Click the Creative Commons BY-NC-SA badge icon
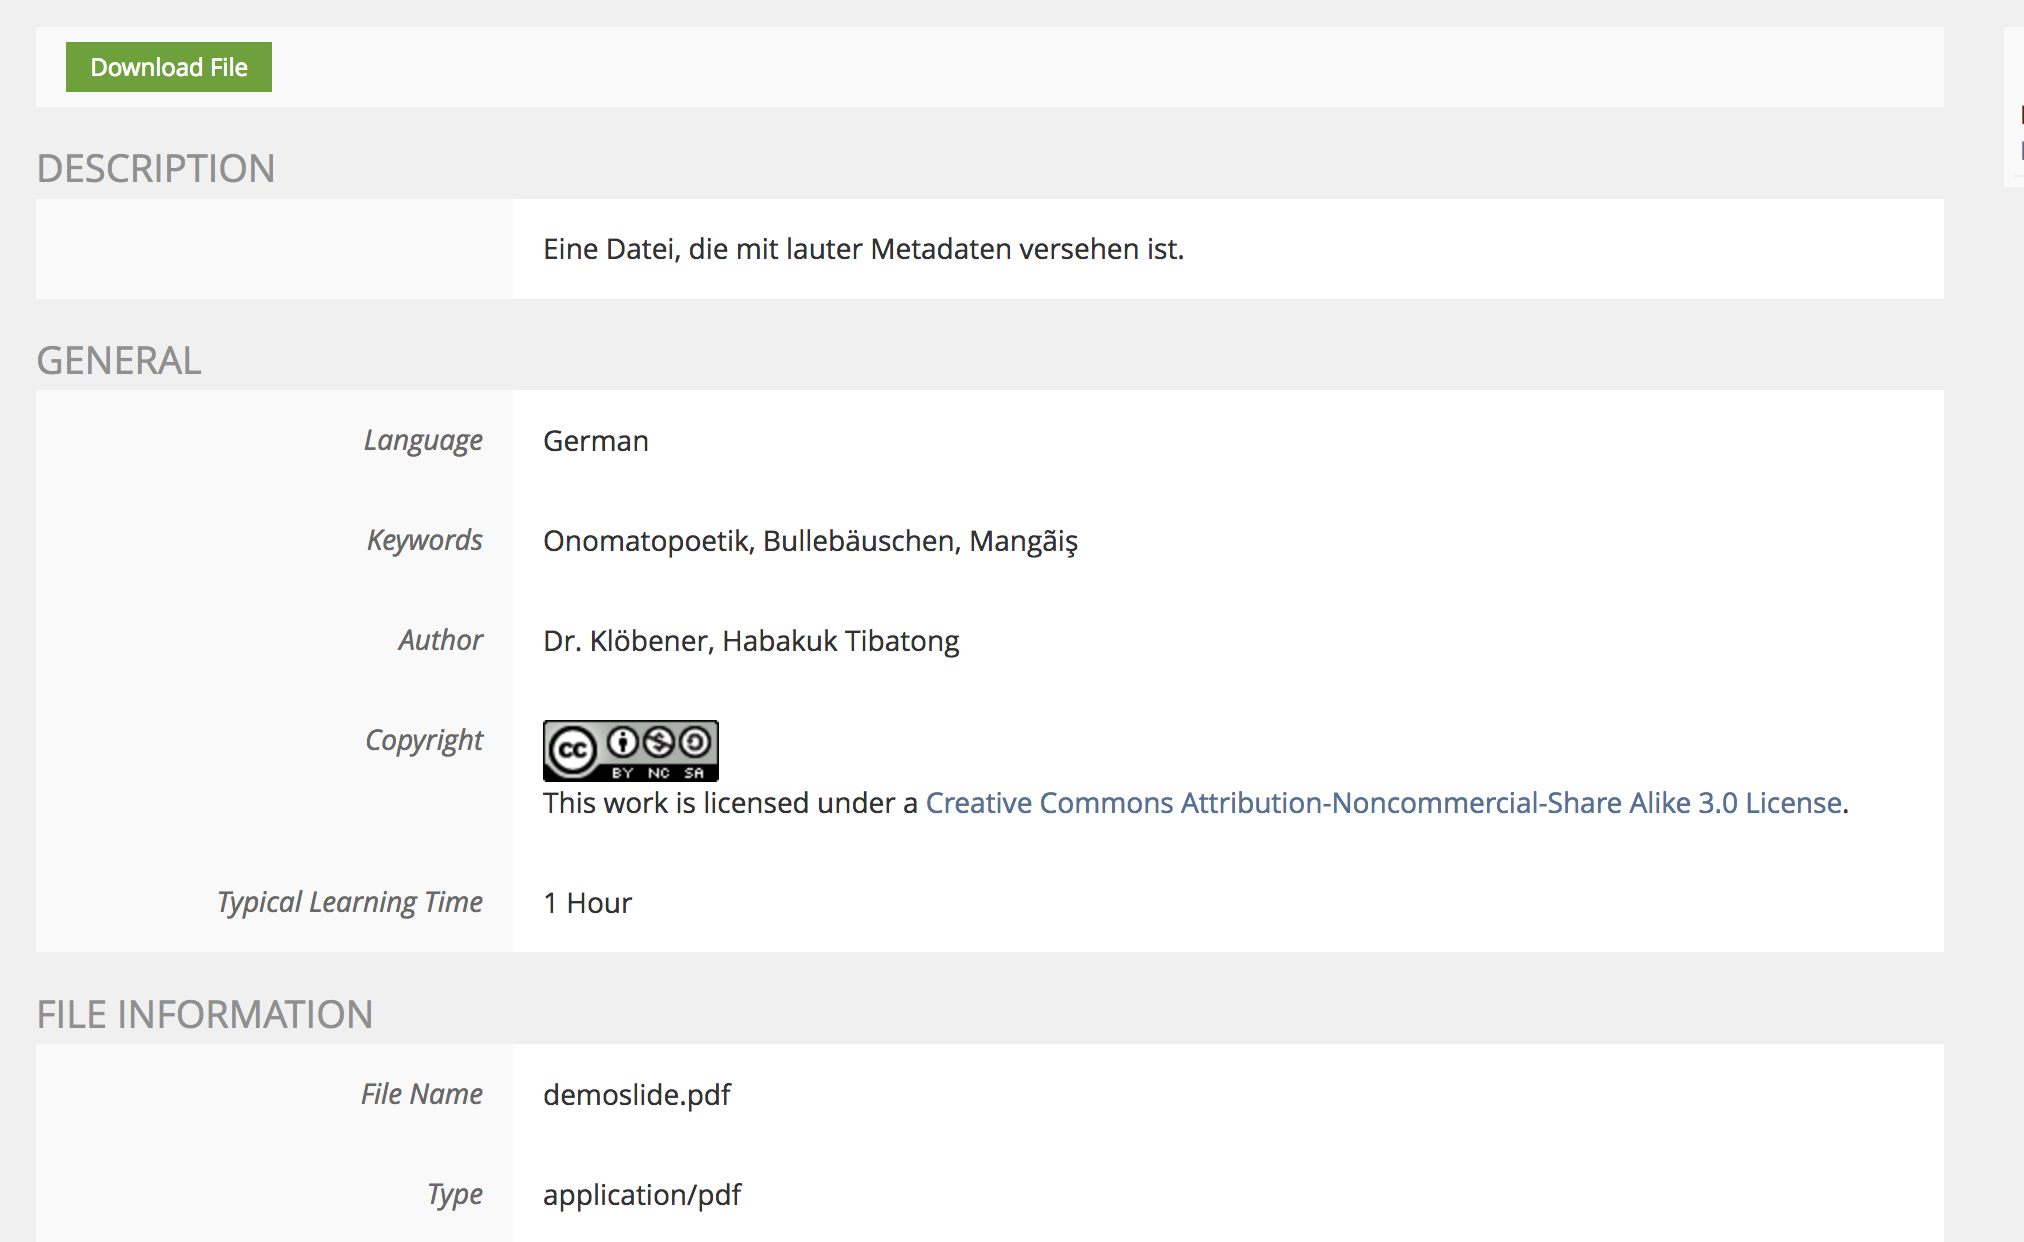Viewport: 2024px width, 1242px height. coord(630,750)
